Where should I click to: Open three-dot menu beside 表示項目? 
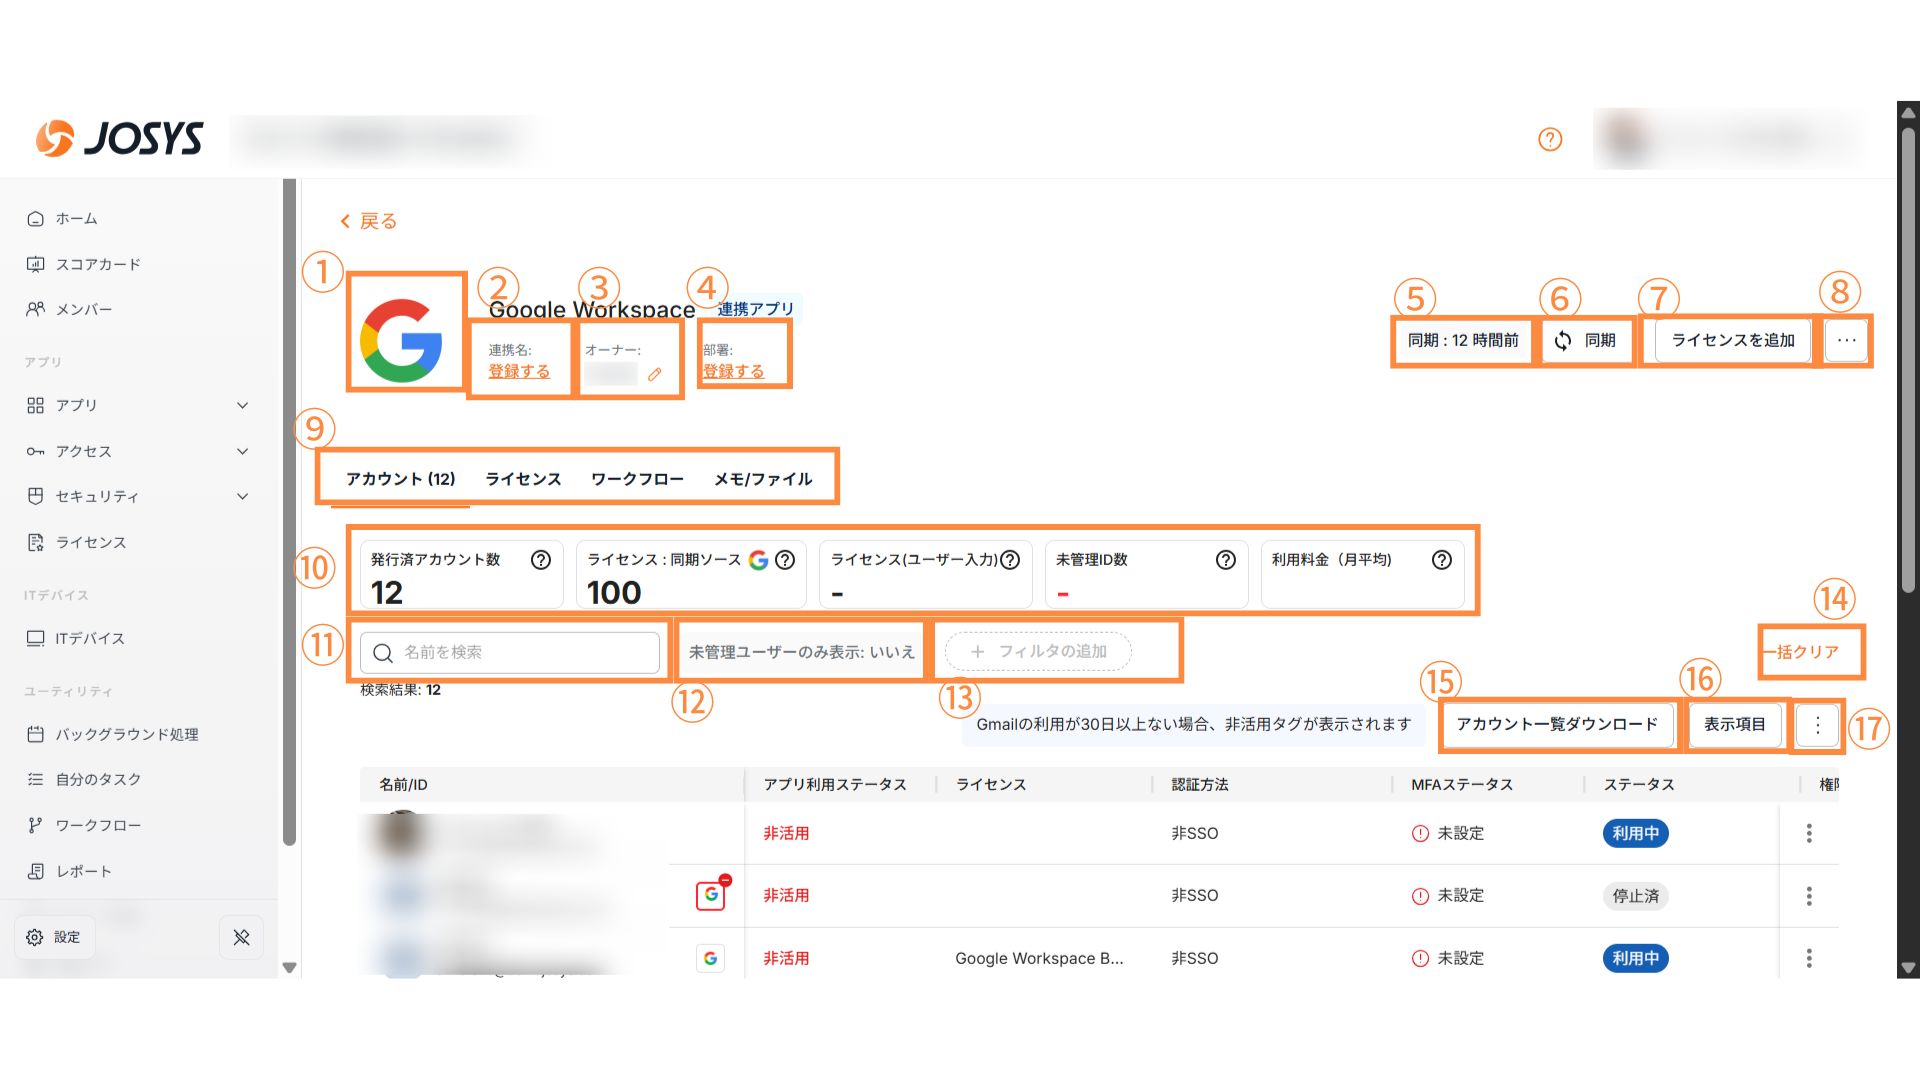click(1817, 725)
